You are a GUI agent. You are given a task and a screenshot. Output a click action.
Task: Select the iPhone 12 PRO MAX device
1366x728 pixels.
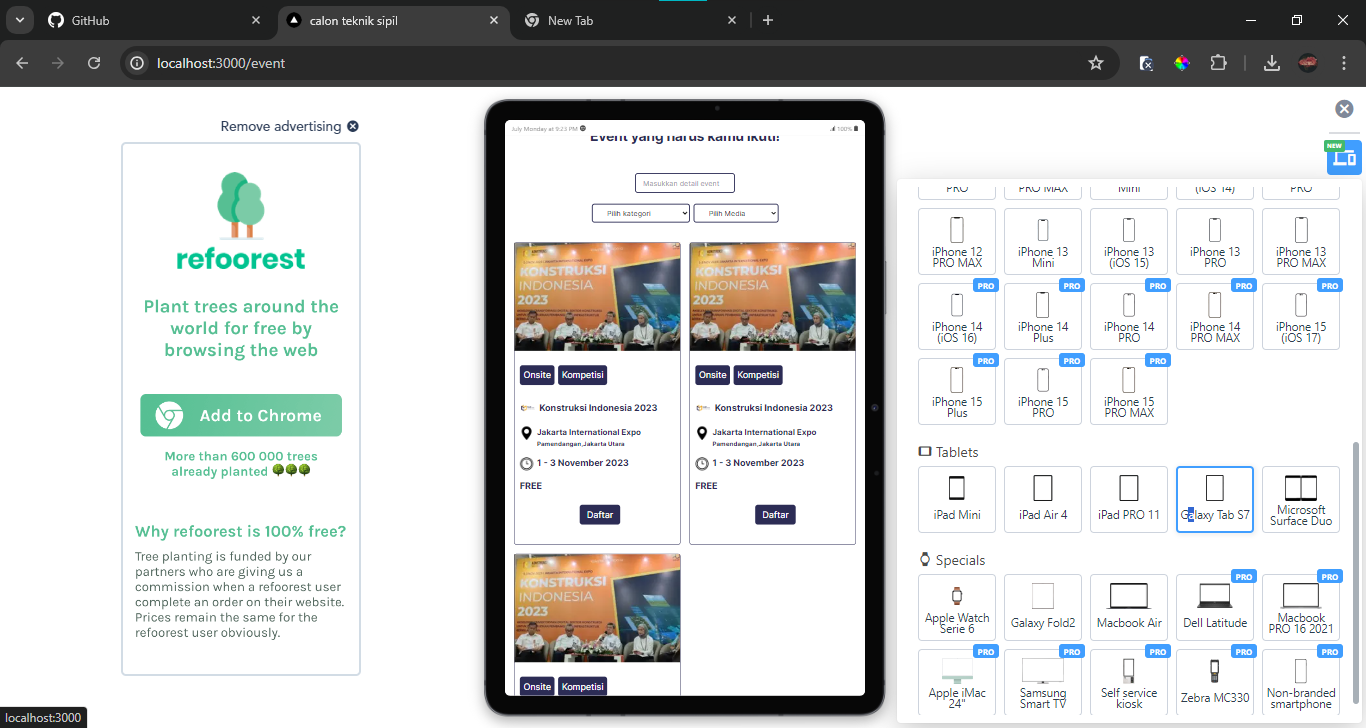click(957, 241)
